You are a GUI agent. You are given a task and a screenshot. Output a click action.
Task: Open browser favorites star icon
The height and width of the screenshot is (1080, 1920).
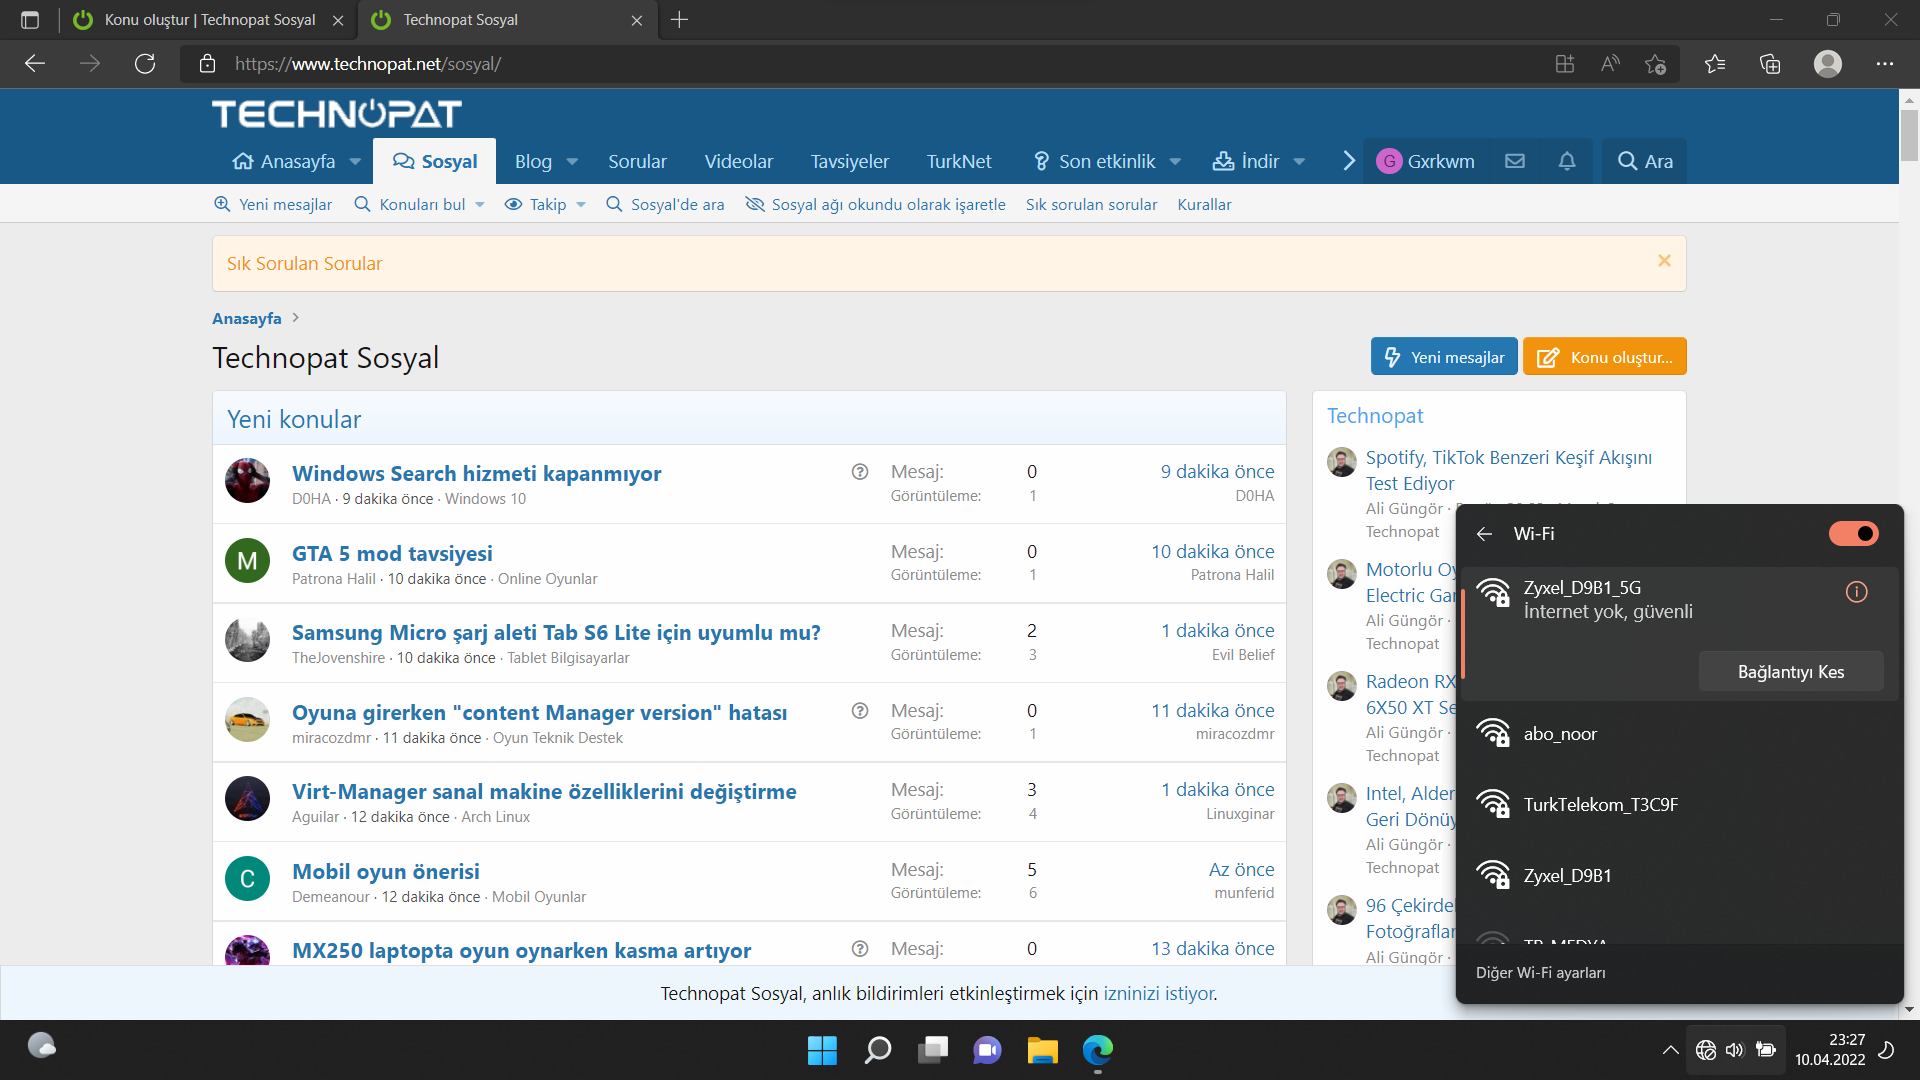[1715, 64]
